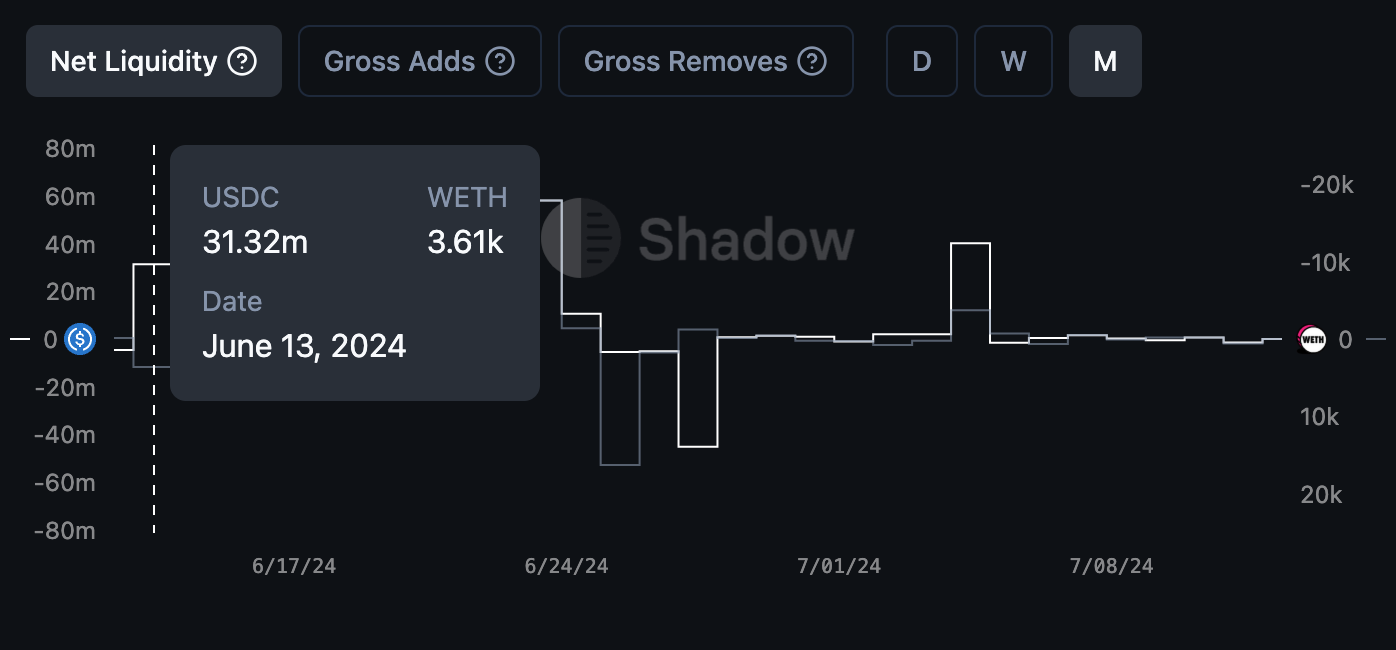Click the Gross Removes help icon

point(812,62)
